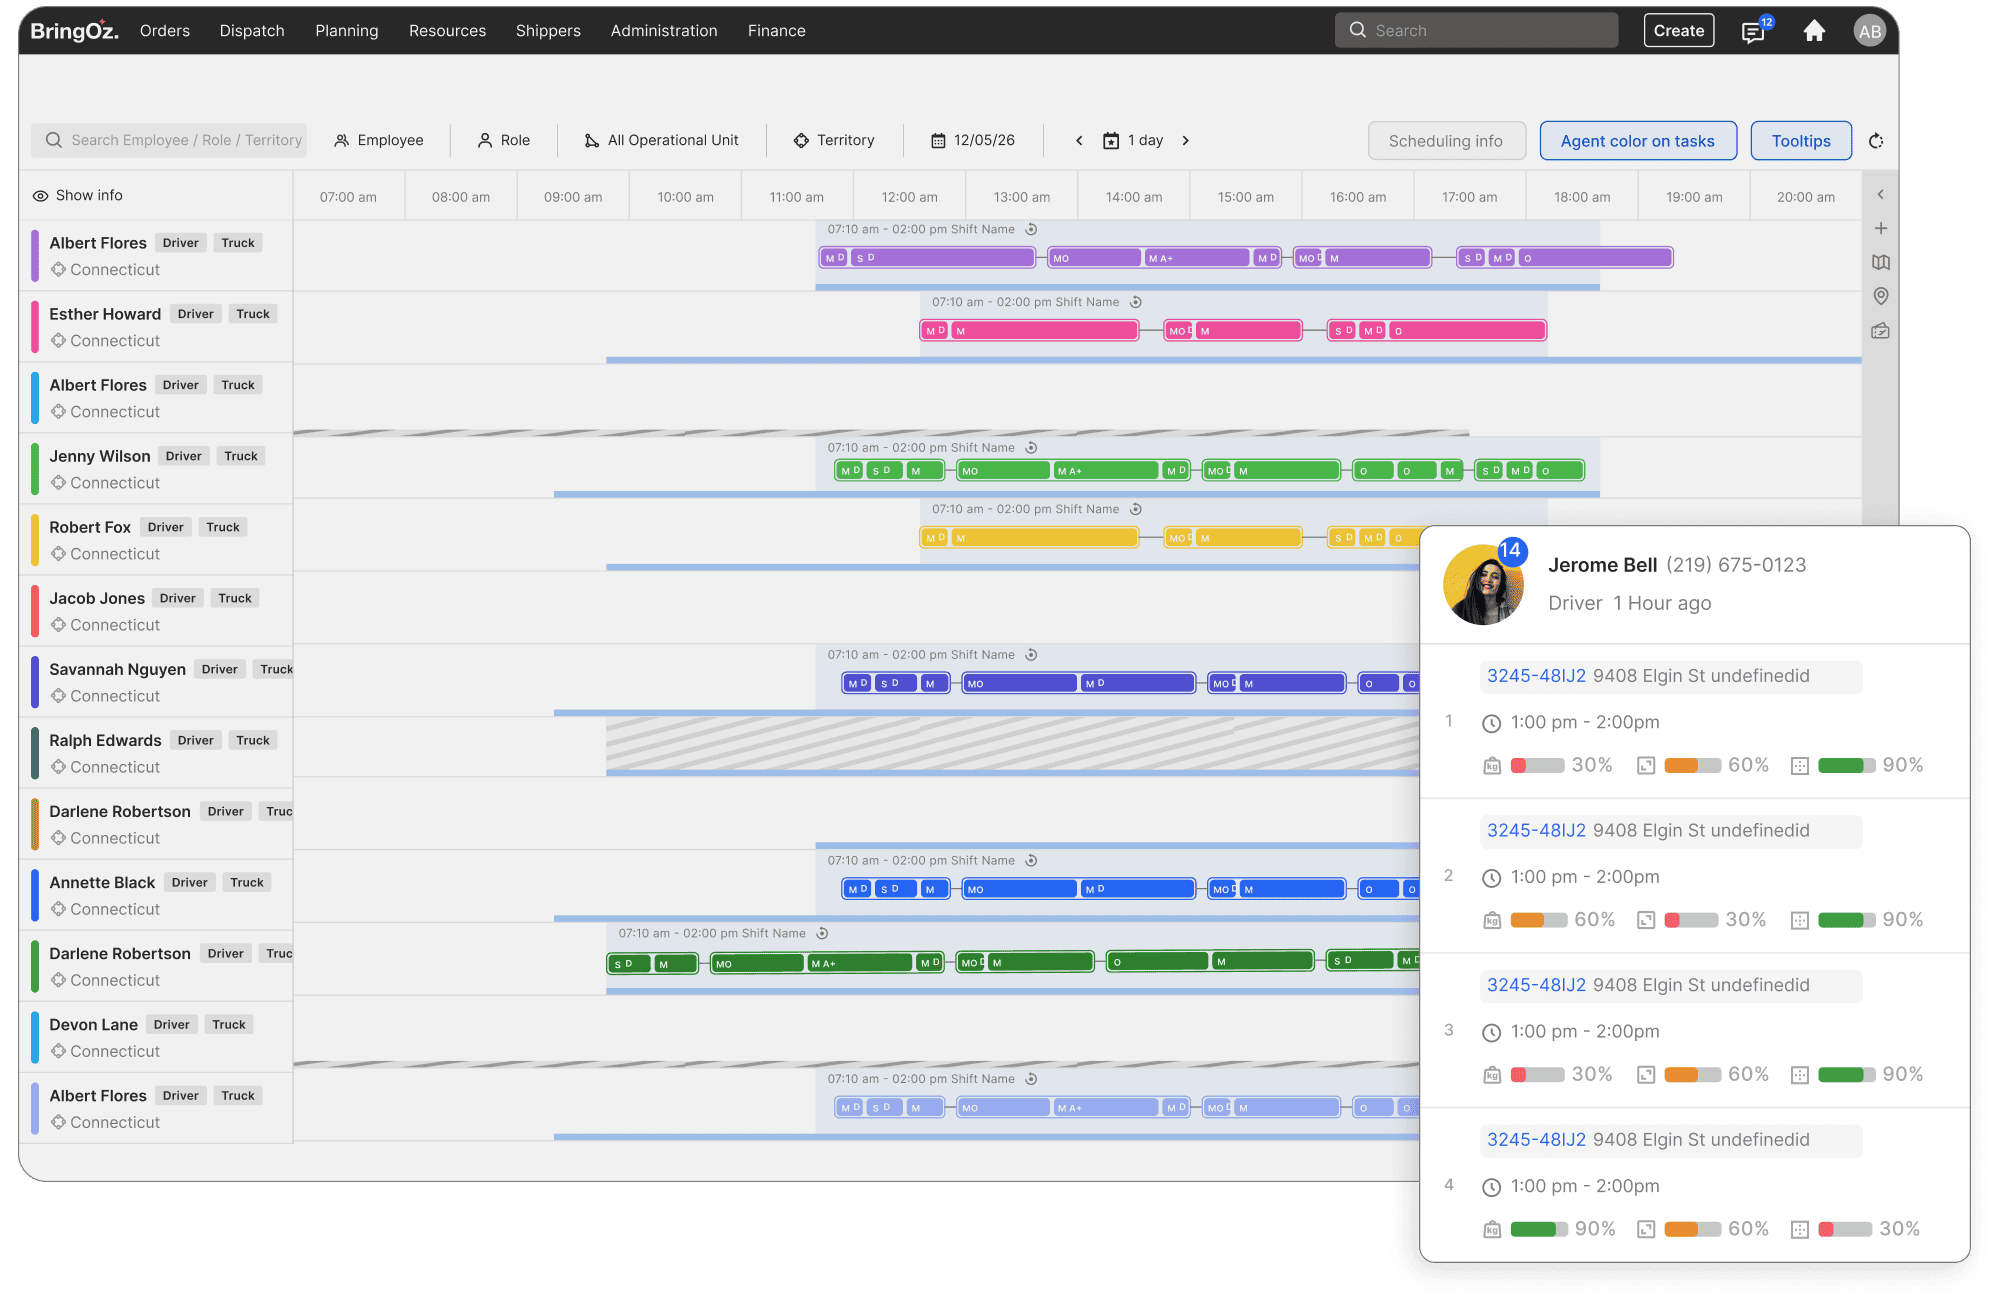Click the weight capacity icon on task 4
The height and width of the screenshot is (1305, 2001).
pos(1492,1230)
